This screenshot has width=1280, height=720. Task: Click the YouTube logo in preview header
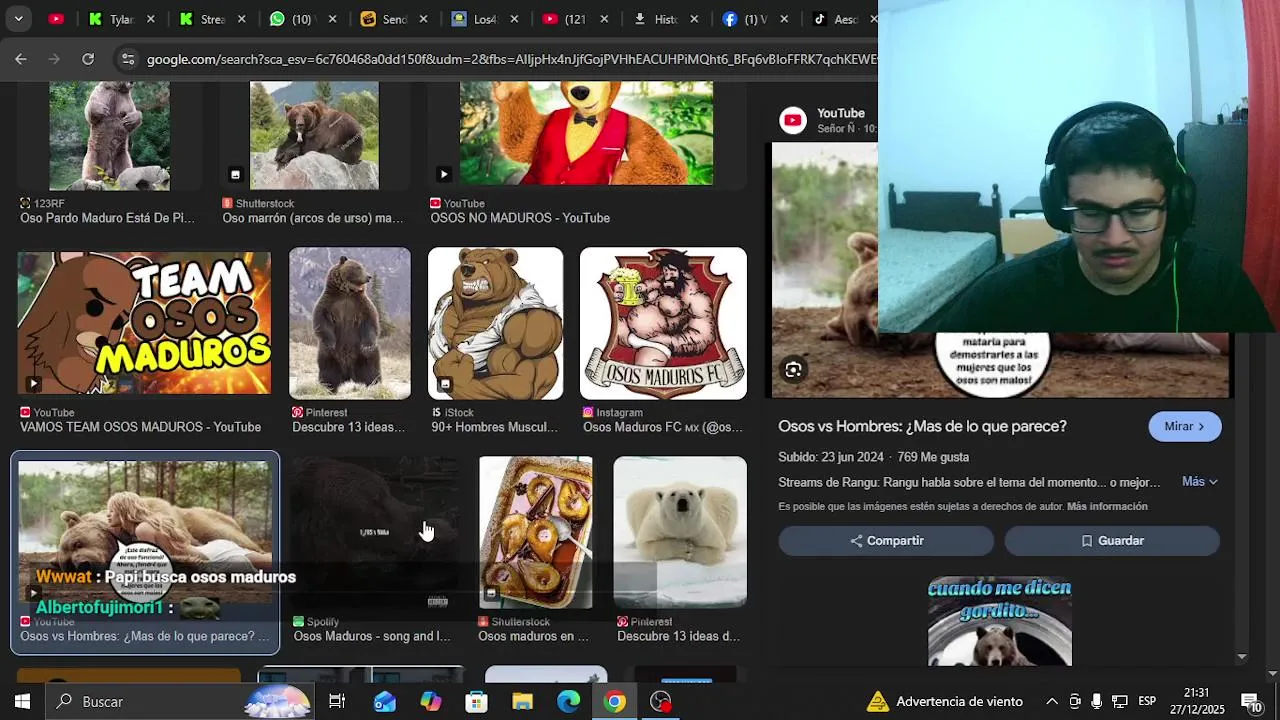pos(793,121)
